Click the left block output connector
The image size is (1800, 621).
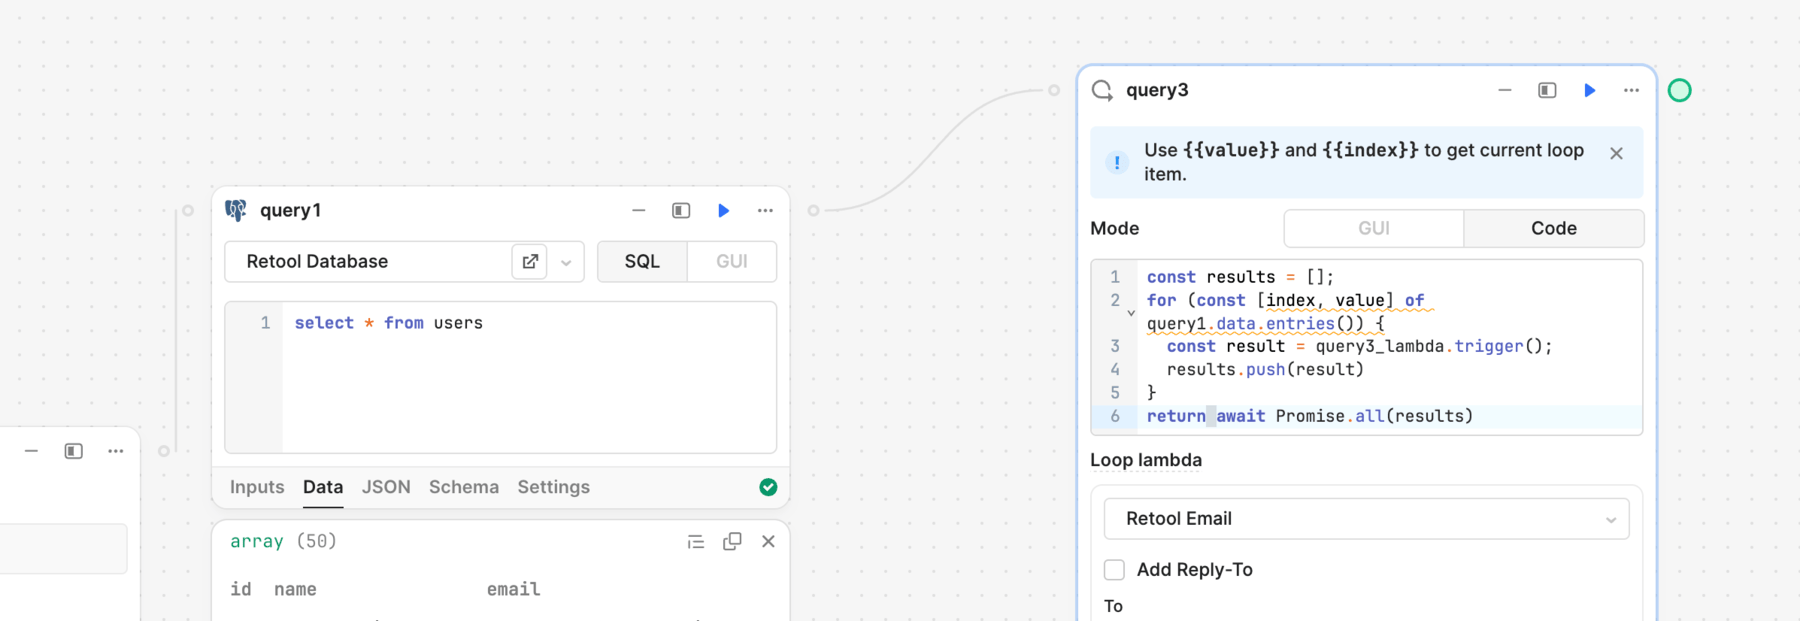coord(164,451)
